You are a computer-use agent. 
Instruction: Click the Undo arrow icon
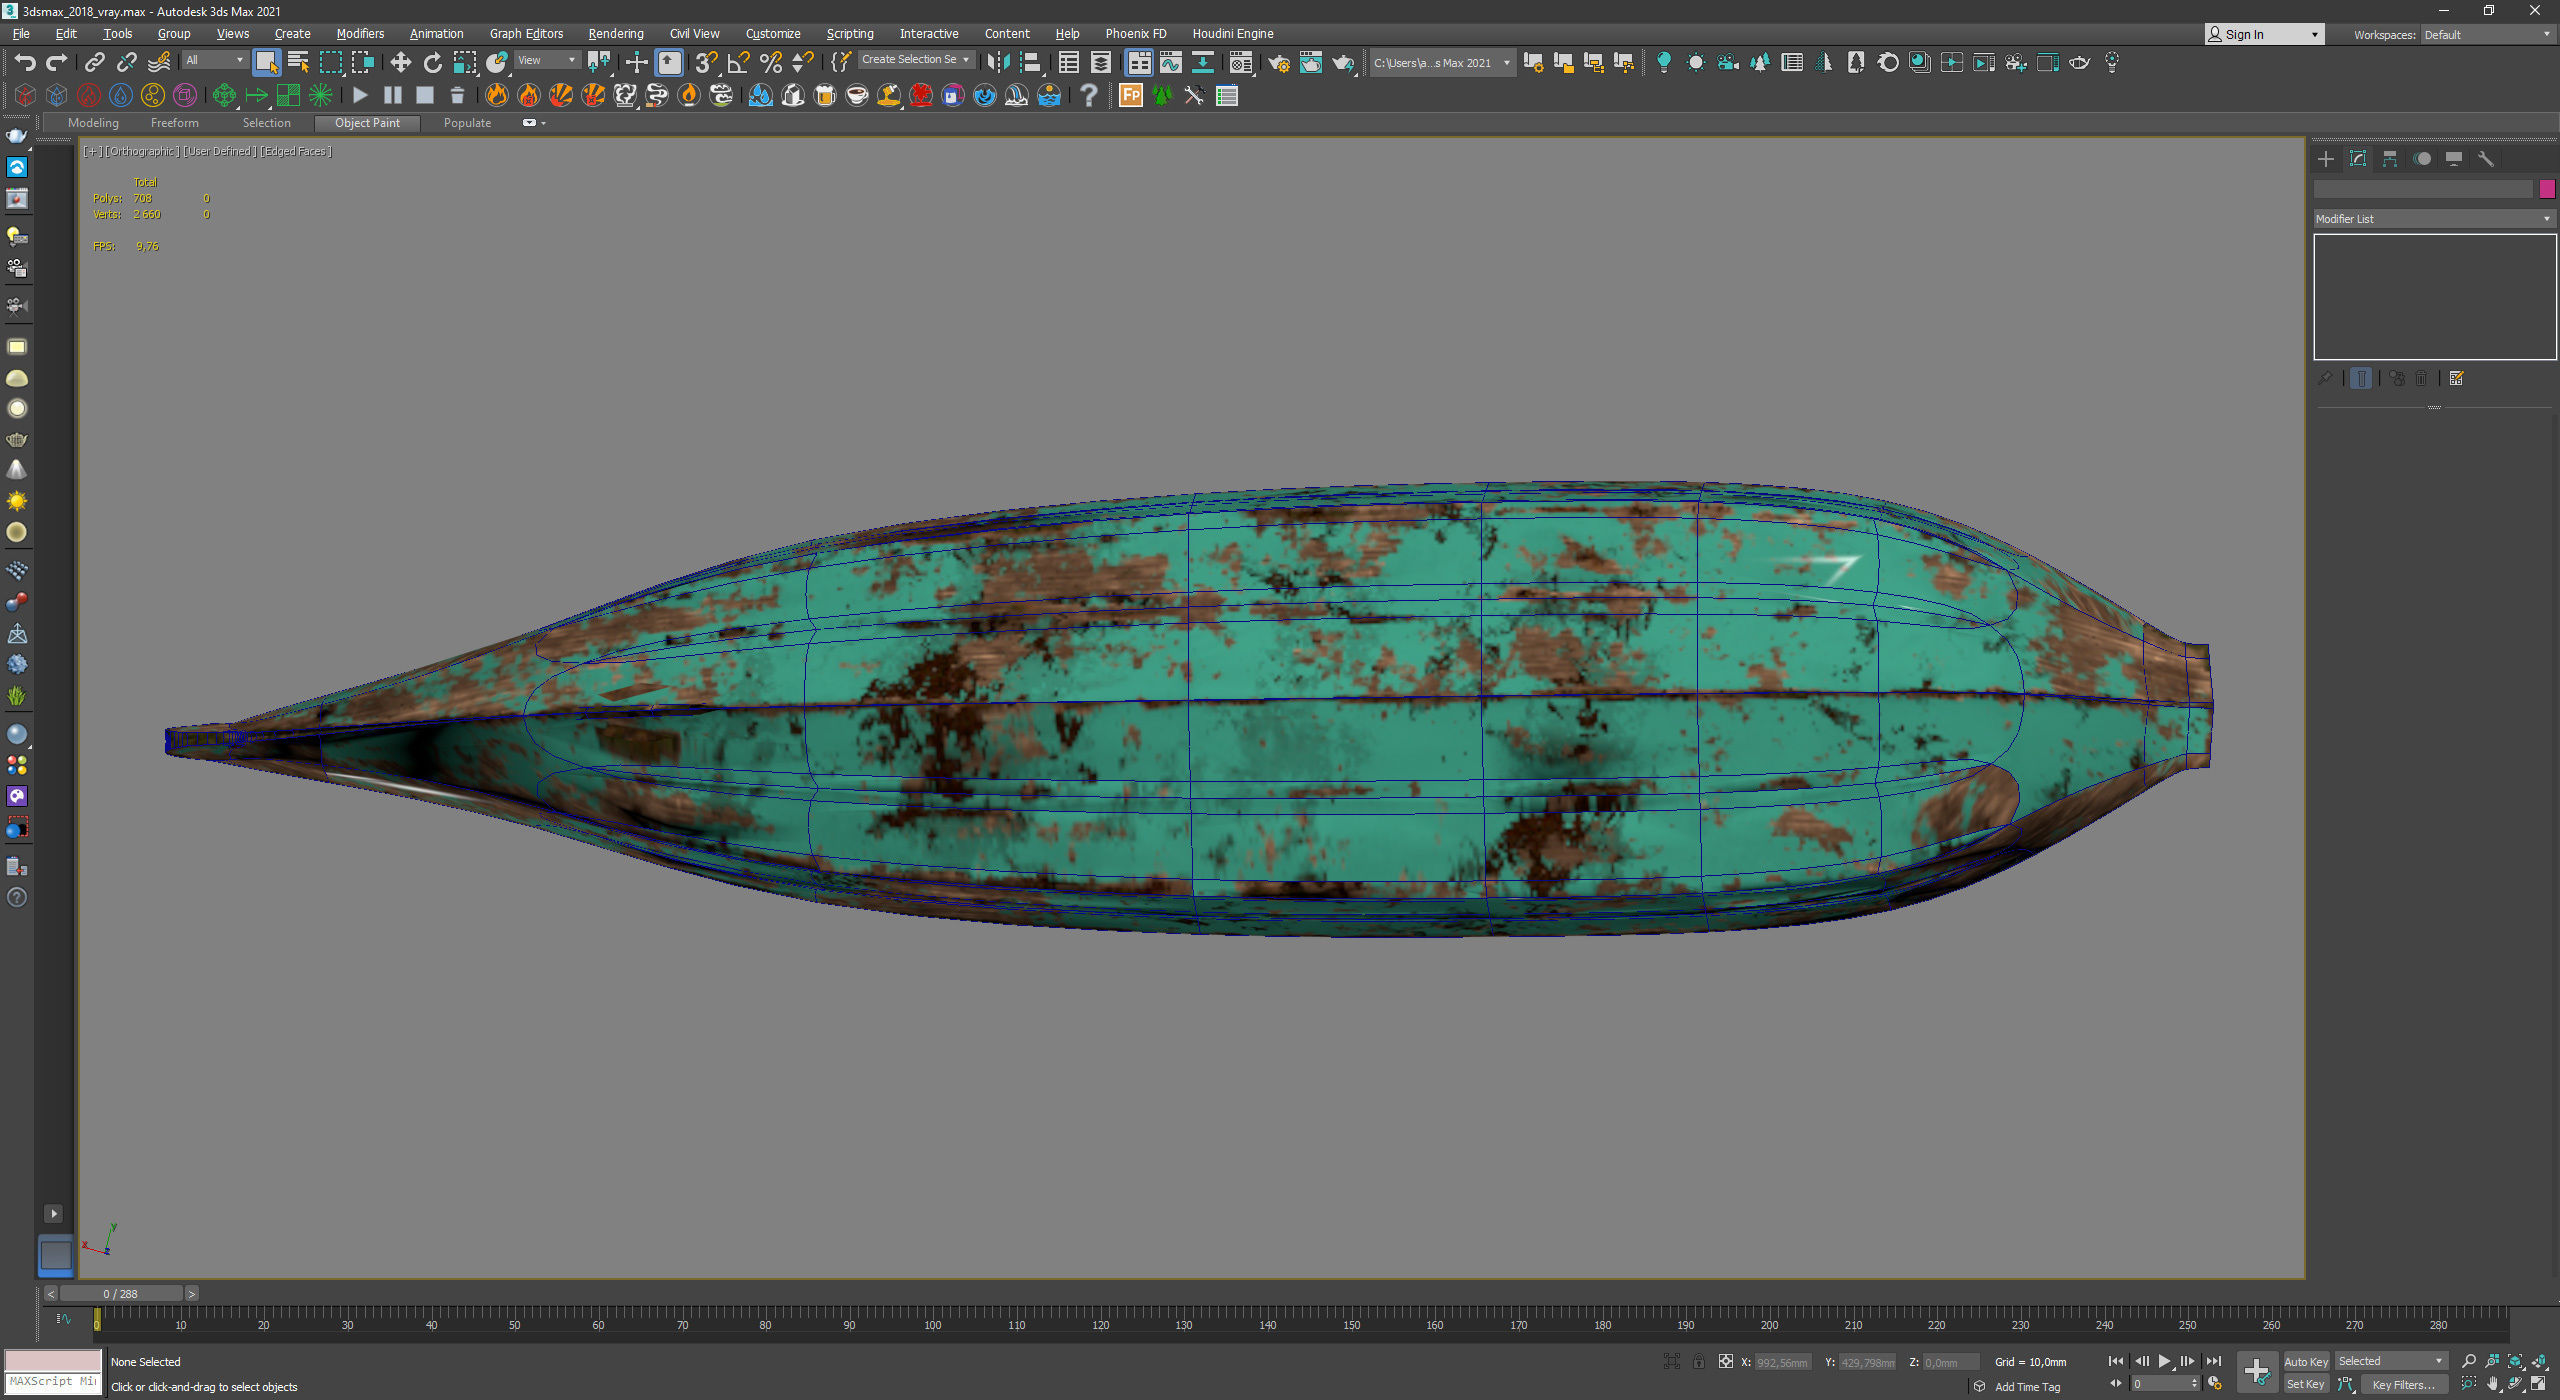pos(25,63)
